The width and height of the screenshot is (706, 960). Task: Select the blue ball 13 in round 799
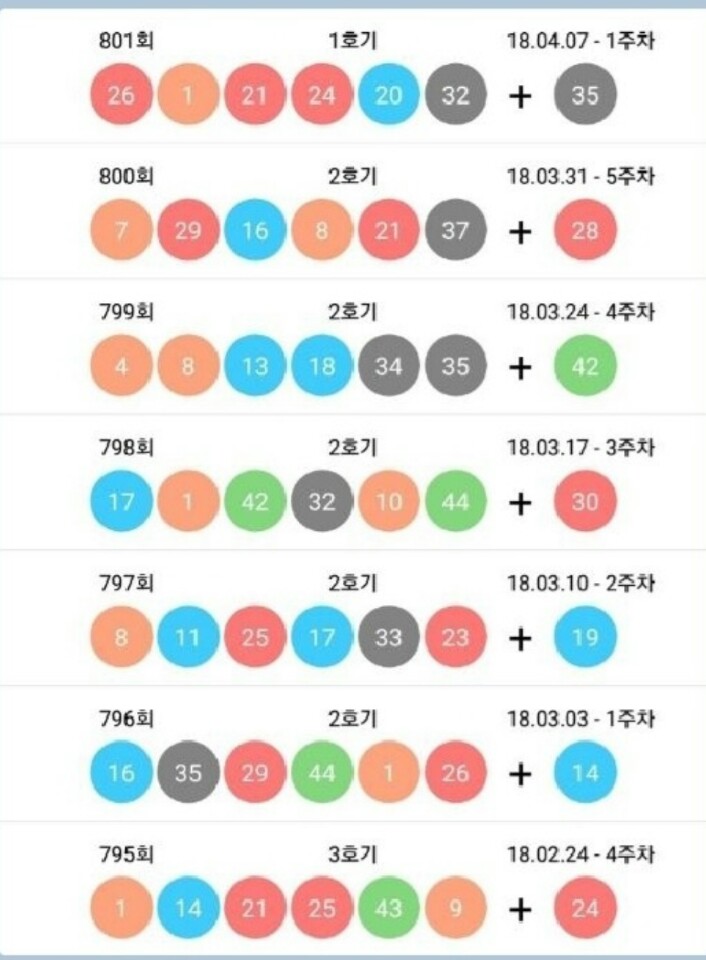255,366
